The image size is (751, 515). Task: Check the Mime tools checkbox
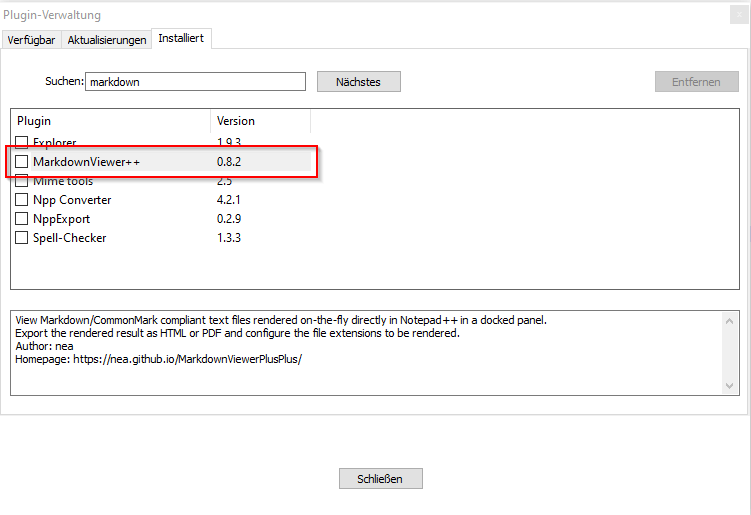point(22,181)
